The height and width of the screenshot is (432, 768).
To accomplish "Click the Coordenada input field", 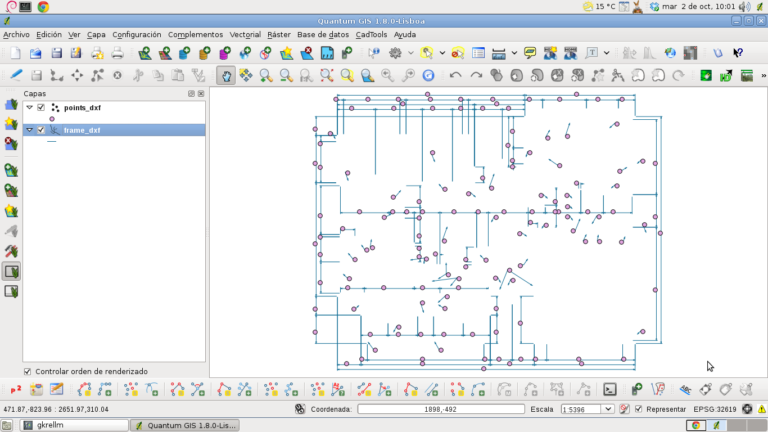I will tap(440, 409).
